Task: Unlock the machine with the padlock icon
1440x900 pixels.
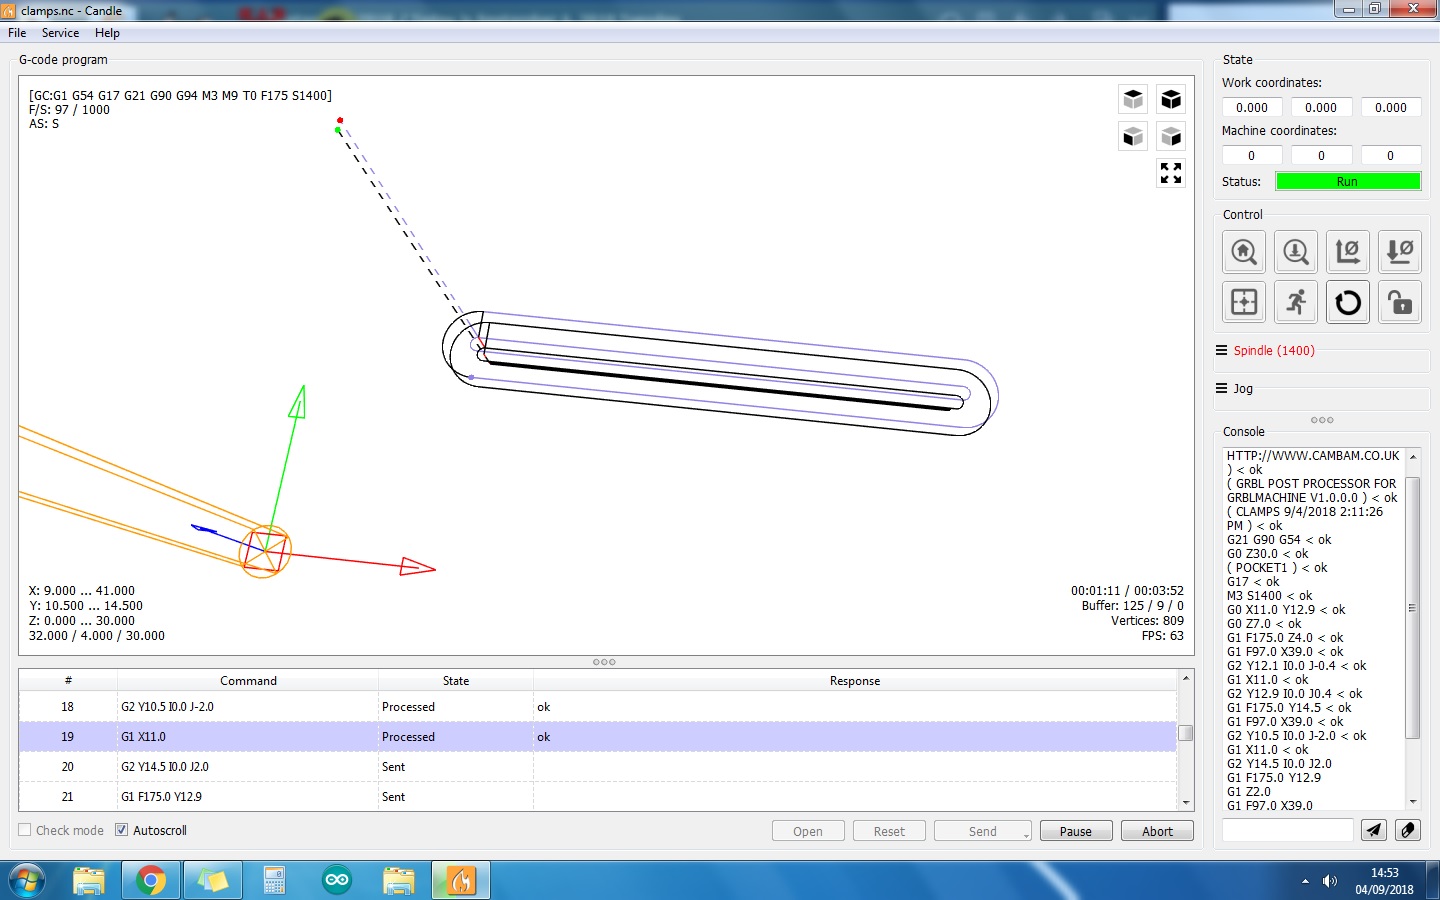Action: click(1400, 302)
